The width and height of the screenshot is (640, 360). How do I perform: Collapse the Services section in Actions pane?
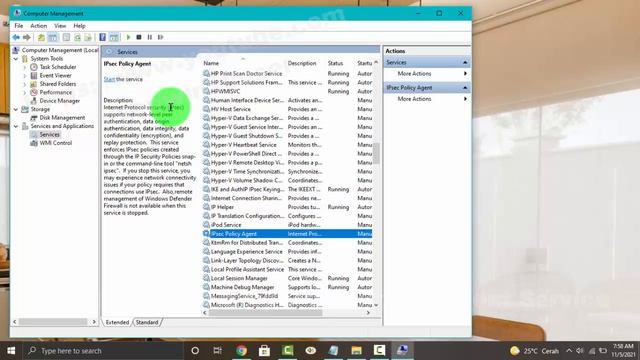465,62
